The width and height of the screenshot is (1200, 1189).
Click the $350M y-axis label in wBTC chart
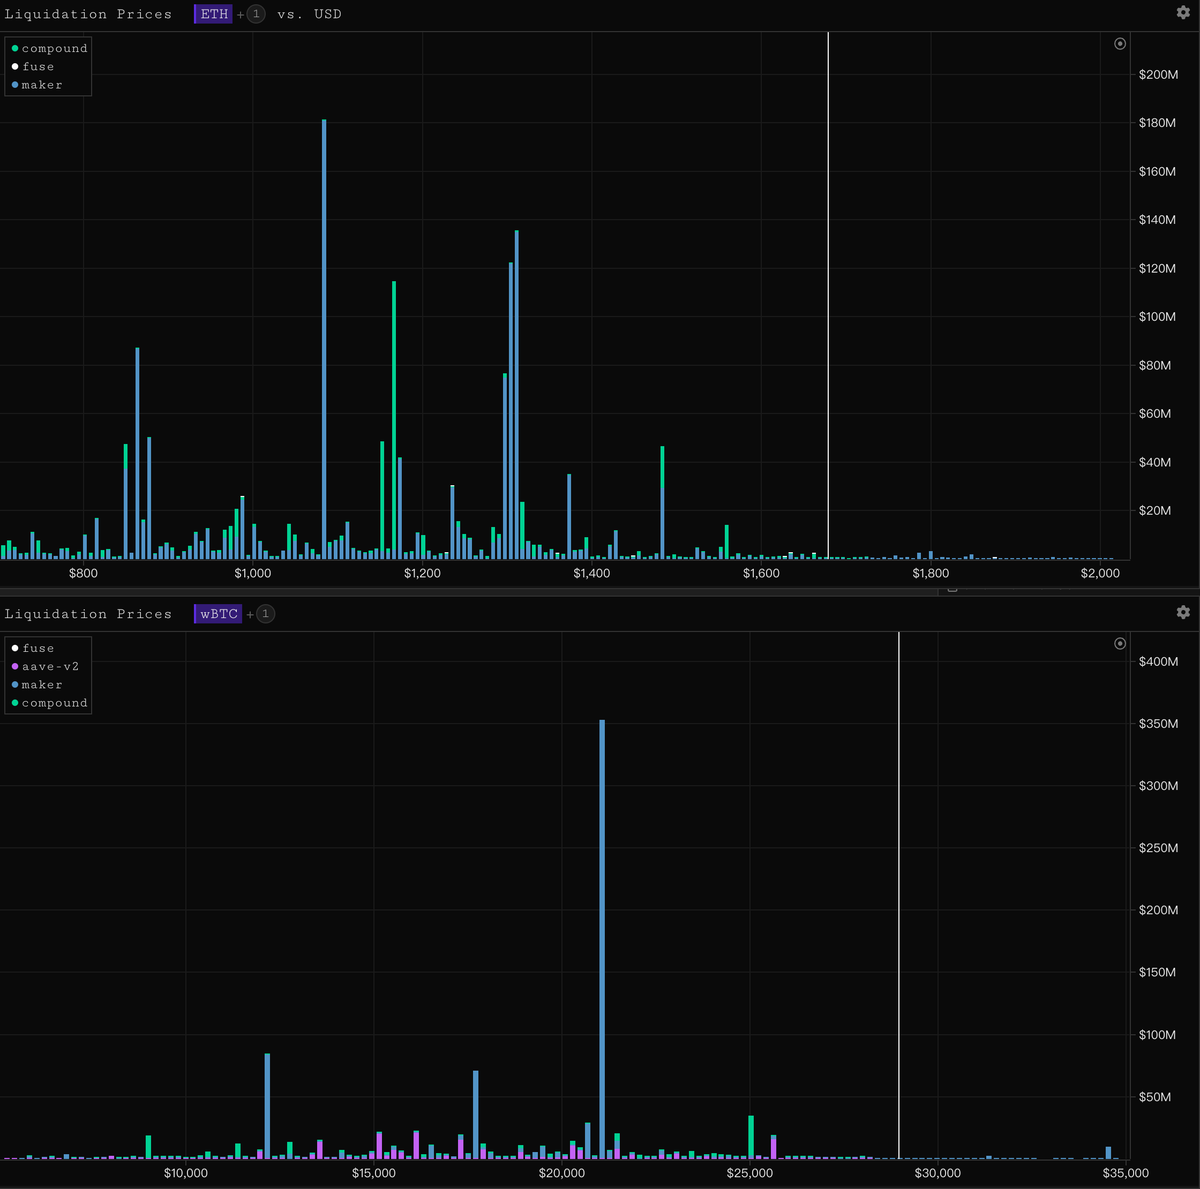point(1158,723)
